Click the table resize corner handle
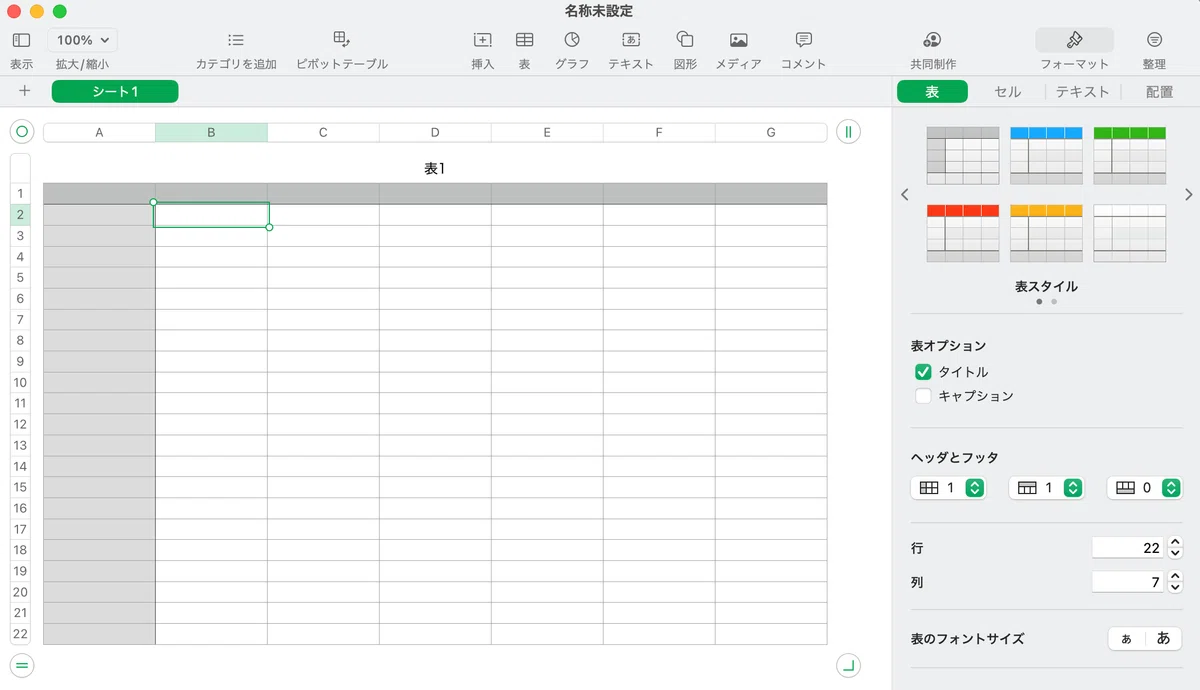Screen dimensions: 1200x690 tap(848, 665)
